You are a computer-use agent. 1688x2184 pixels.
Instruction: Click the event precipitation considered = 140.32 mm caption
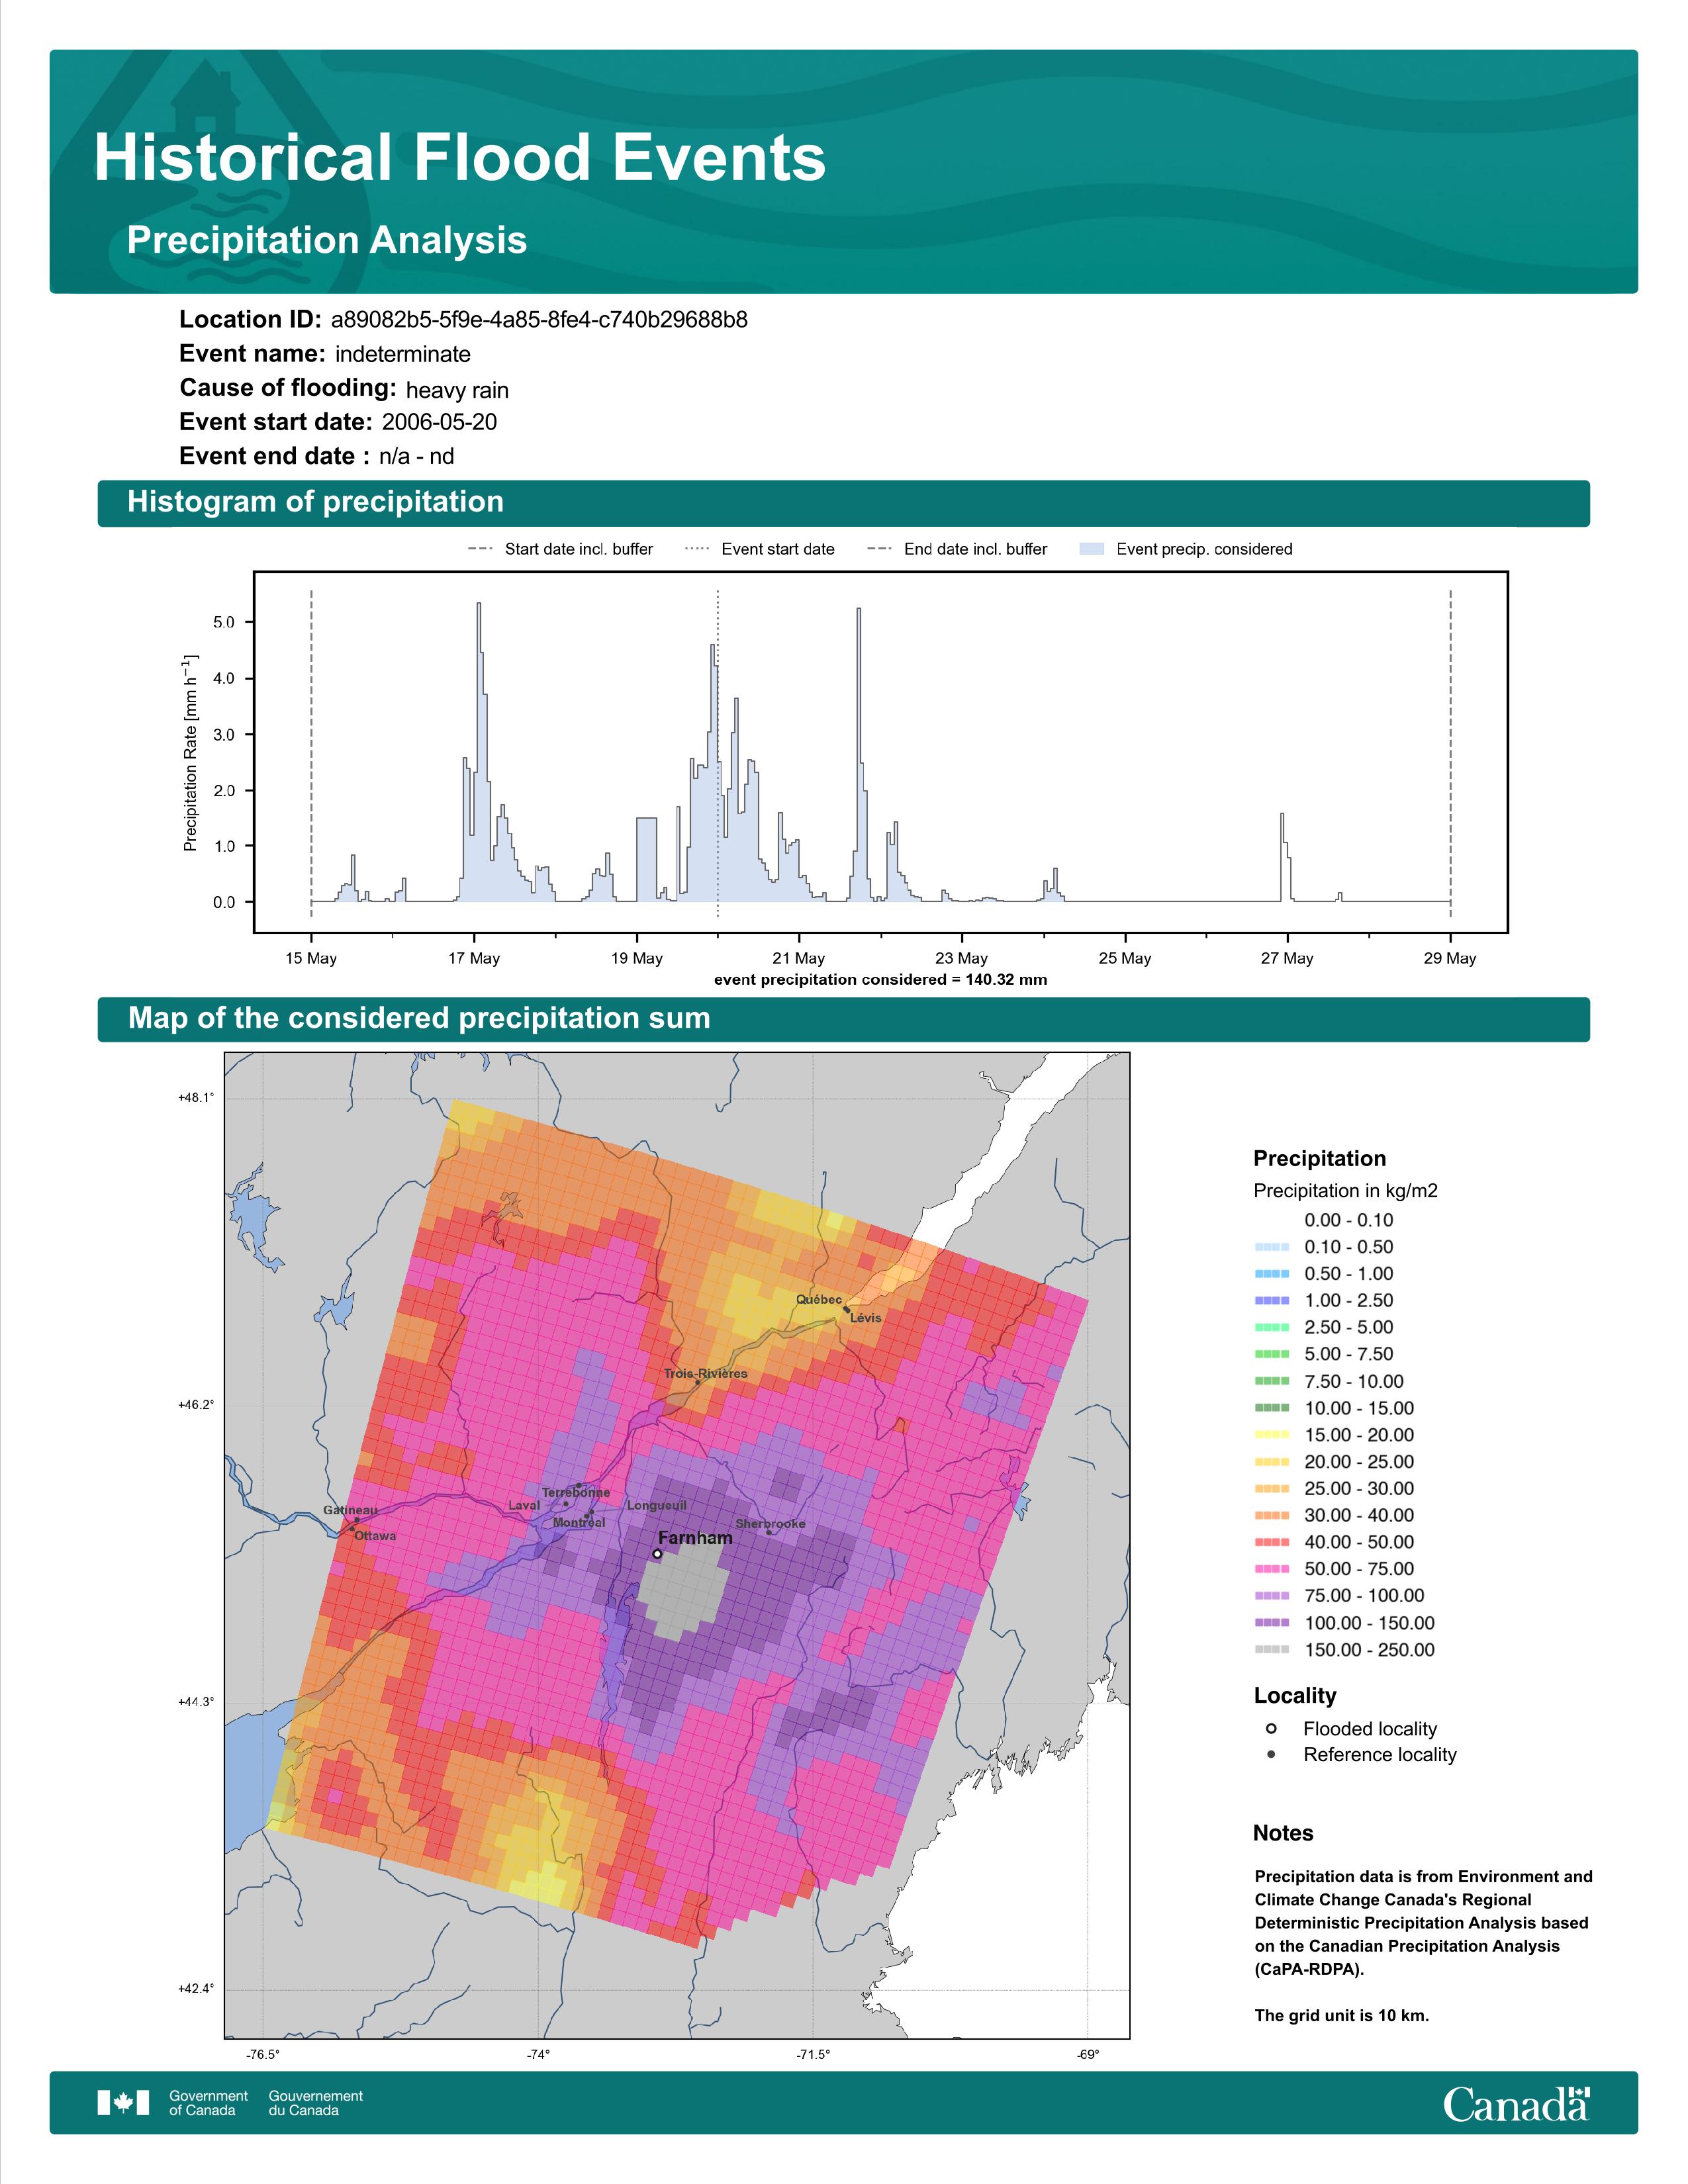tap(881, 980)
